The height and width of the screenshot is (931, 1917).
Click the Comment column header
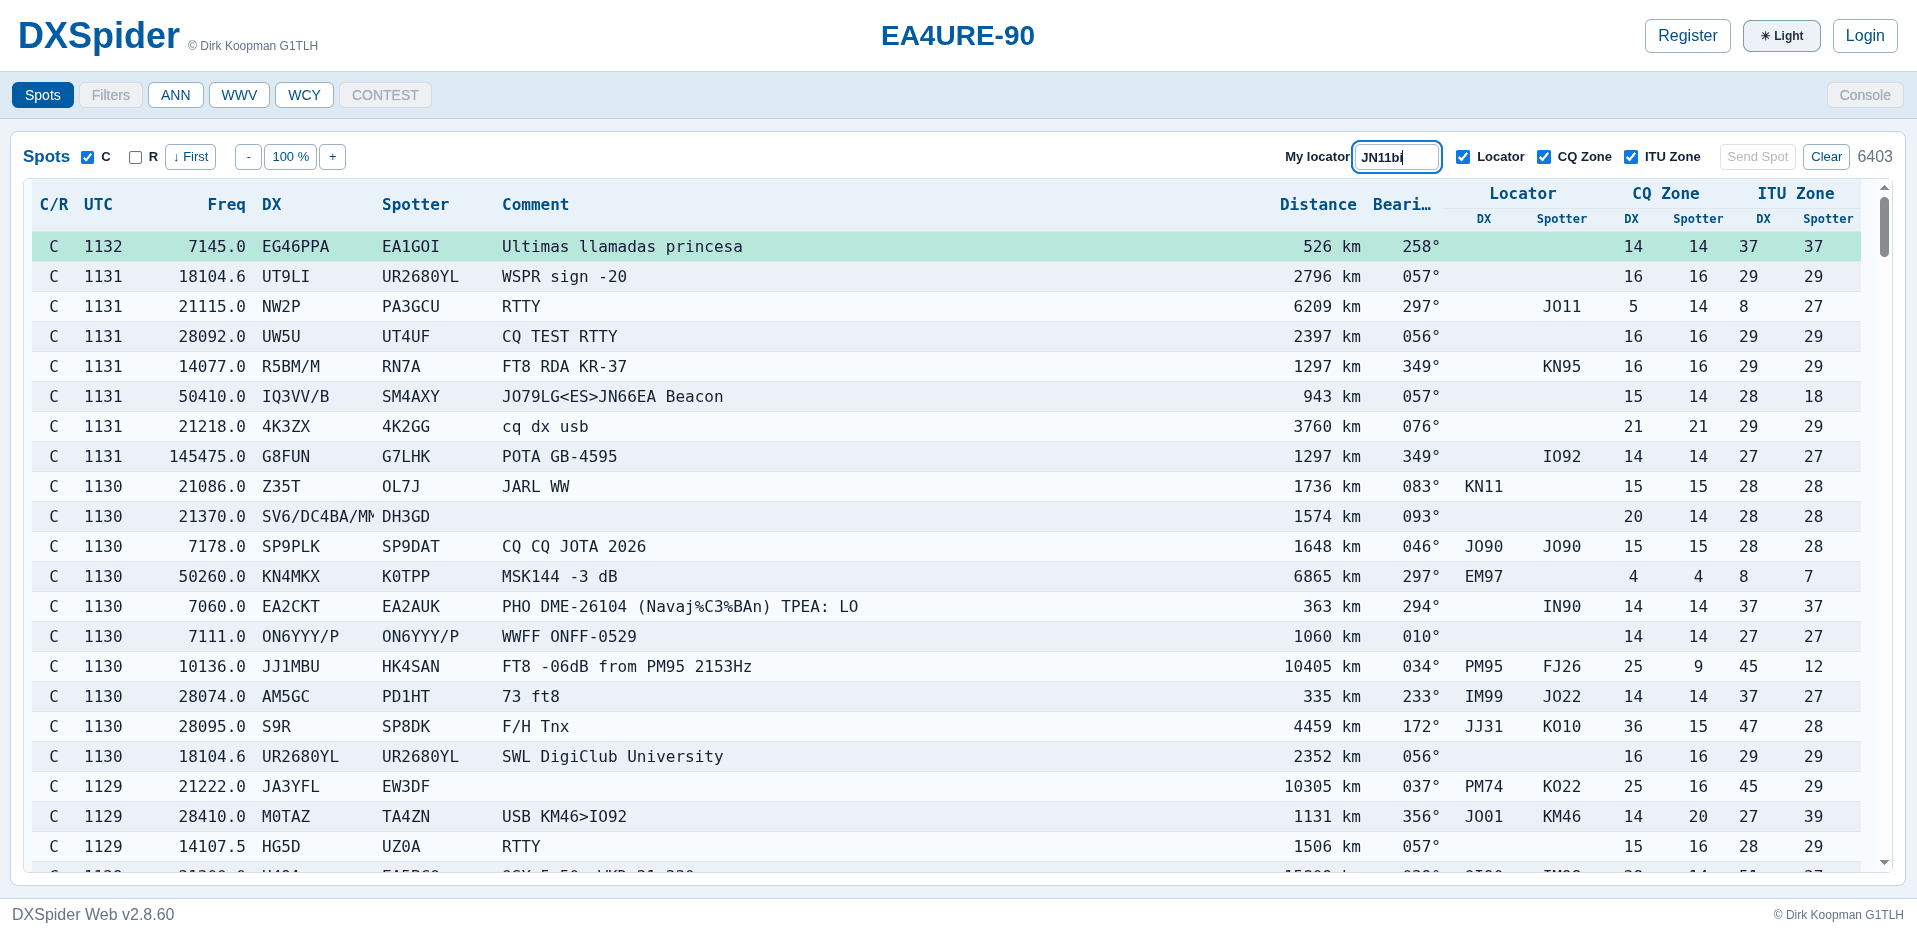535,205
